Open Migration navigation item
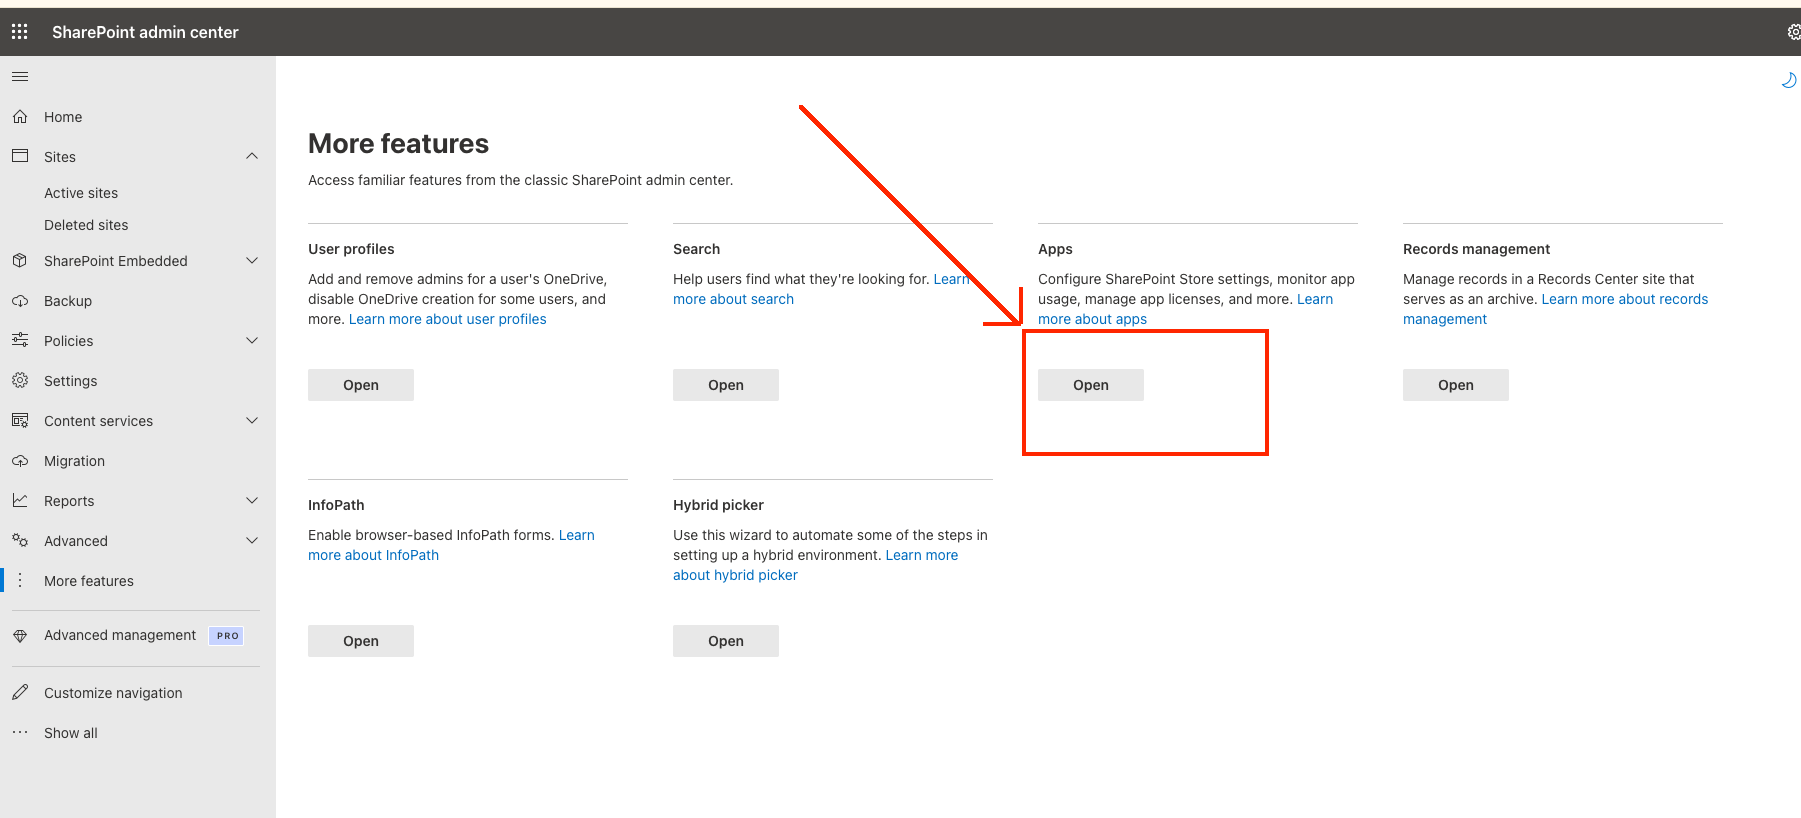Image resolution: width=1801 pixels, height=818 pixels. pyautogui.click(x=74, y=461)
